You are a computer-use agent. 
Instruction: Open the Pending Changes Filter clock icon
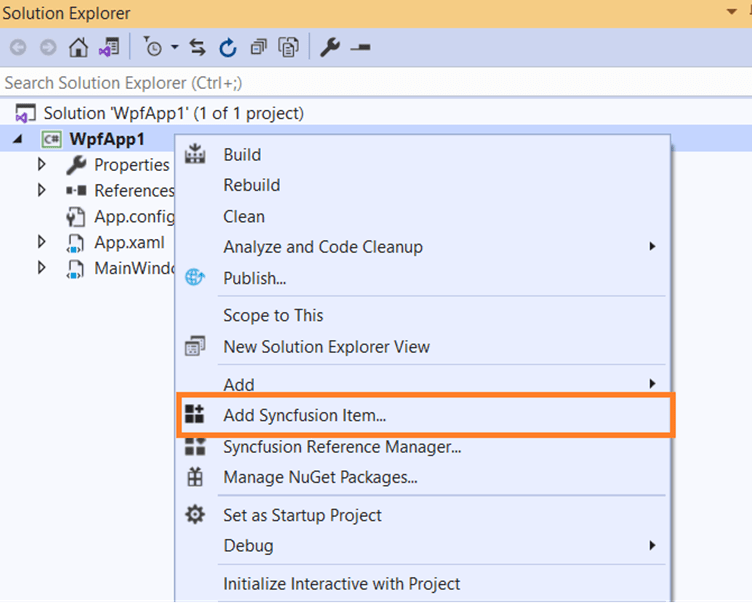click(153, 47)
